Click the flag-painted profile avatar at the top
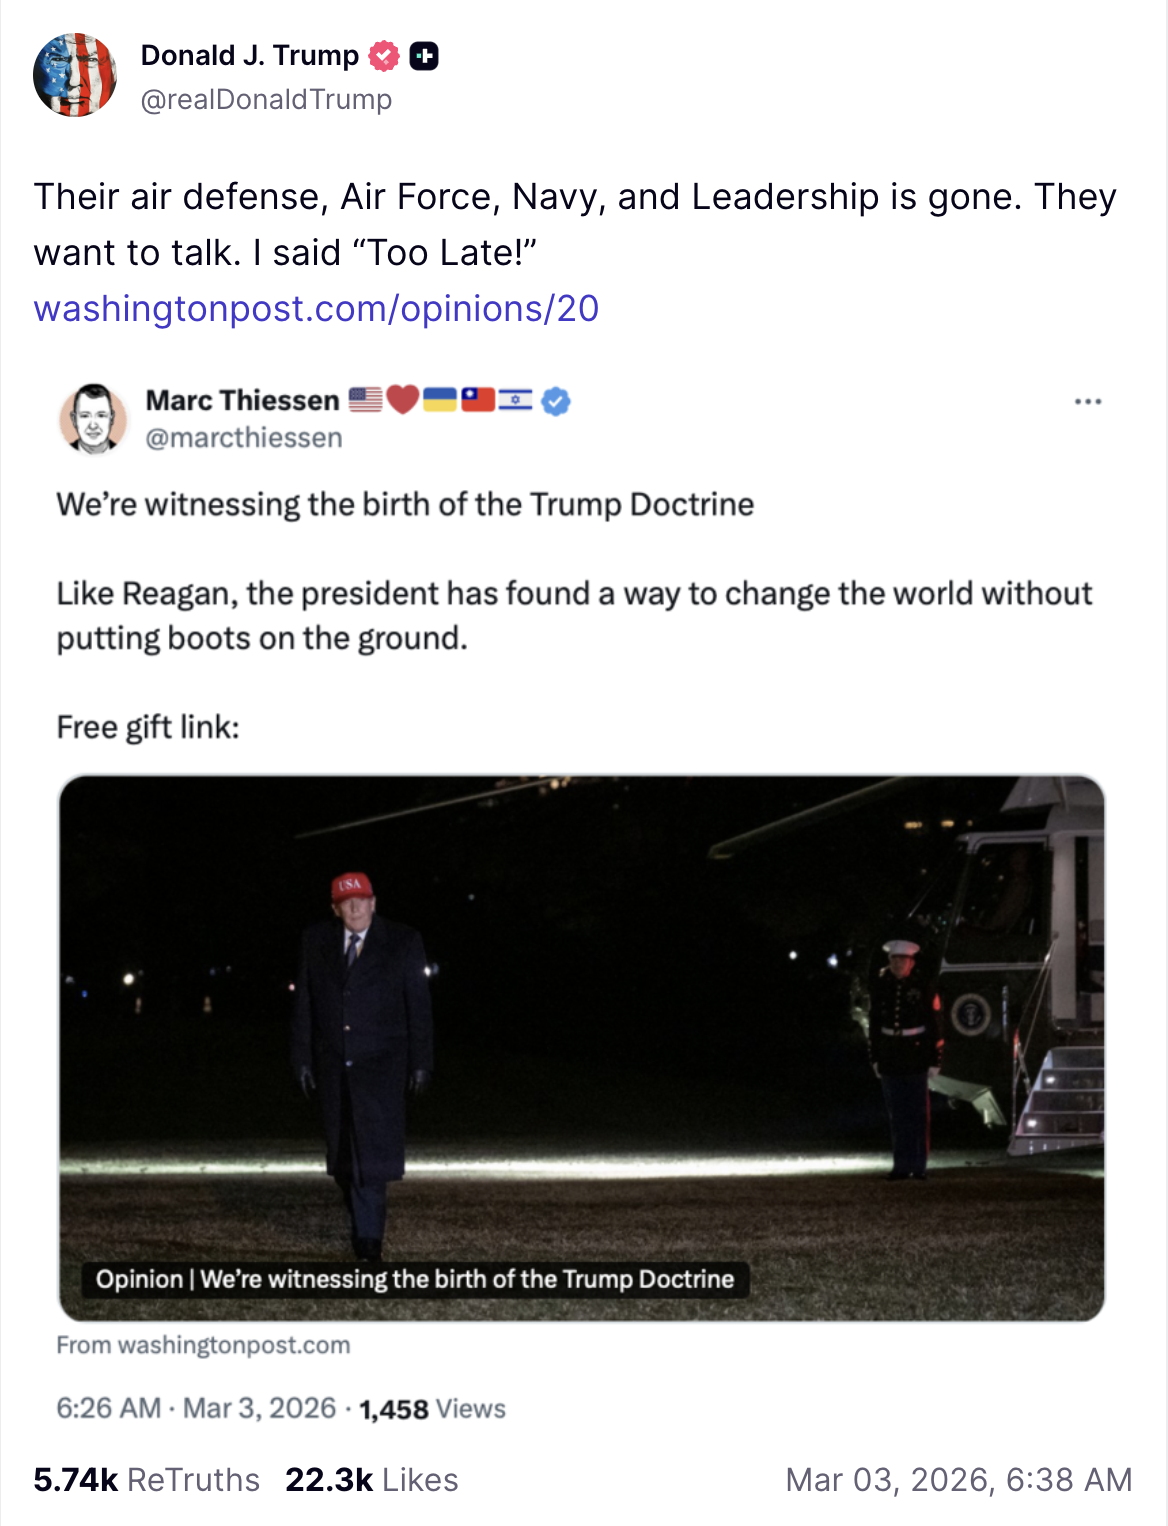The width and height of the screenshot is (1168, 1526). [x=75, y=75]
